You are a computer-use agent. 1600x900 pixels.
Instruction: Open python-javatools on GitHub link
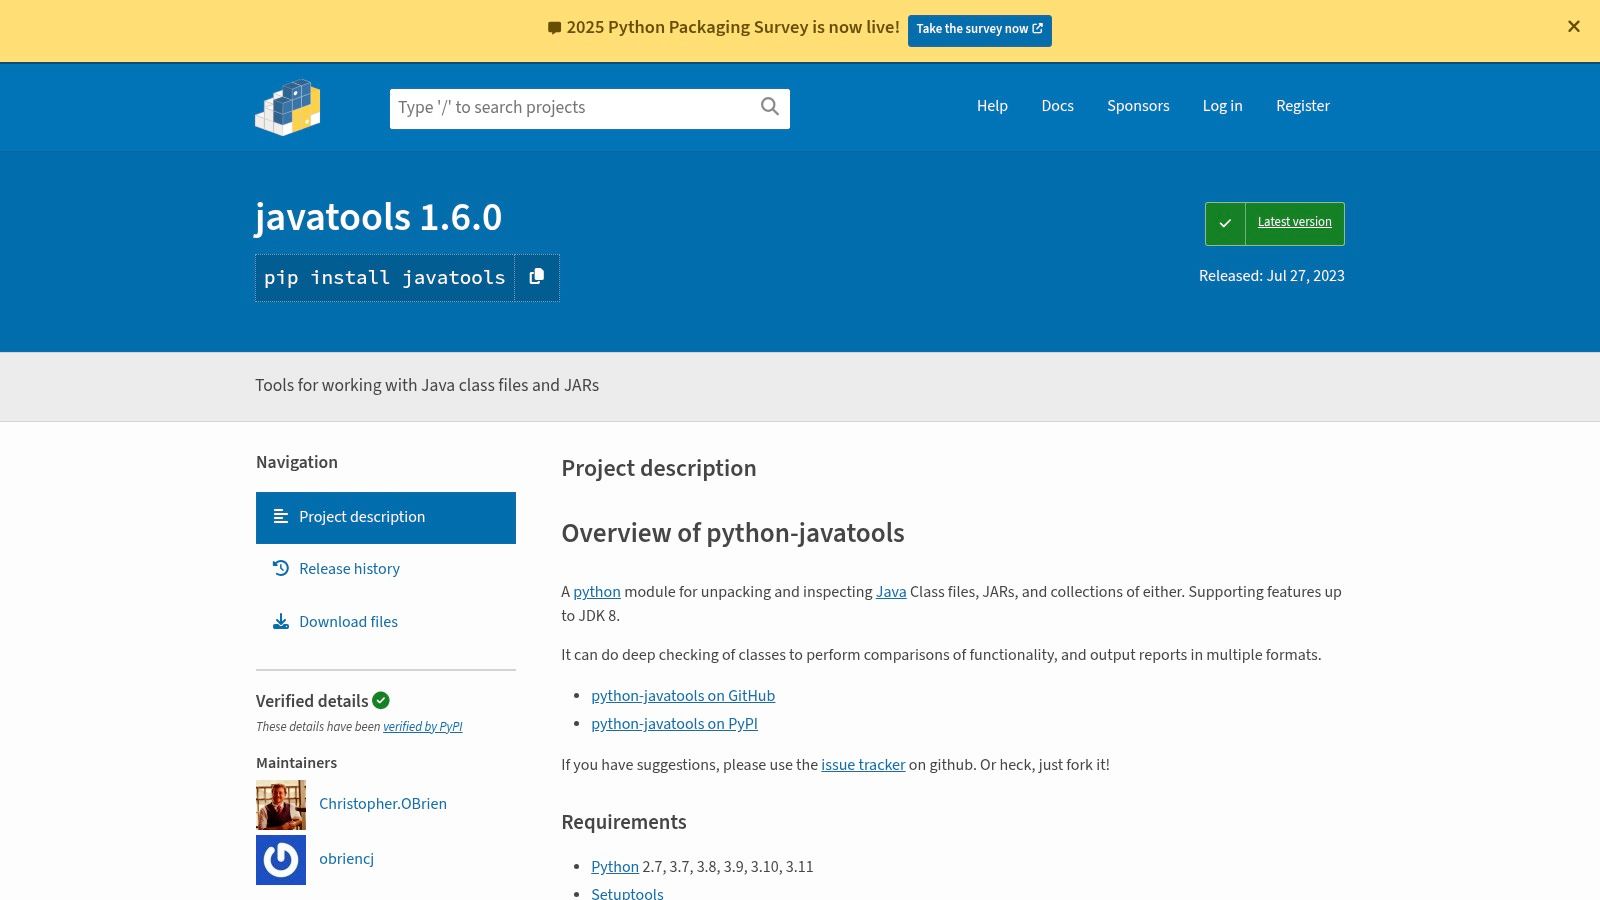(683, 696)
